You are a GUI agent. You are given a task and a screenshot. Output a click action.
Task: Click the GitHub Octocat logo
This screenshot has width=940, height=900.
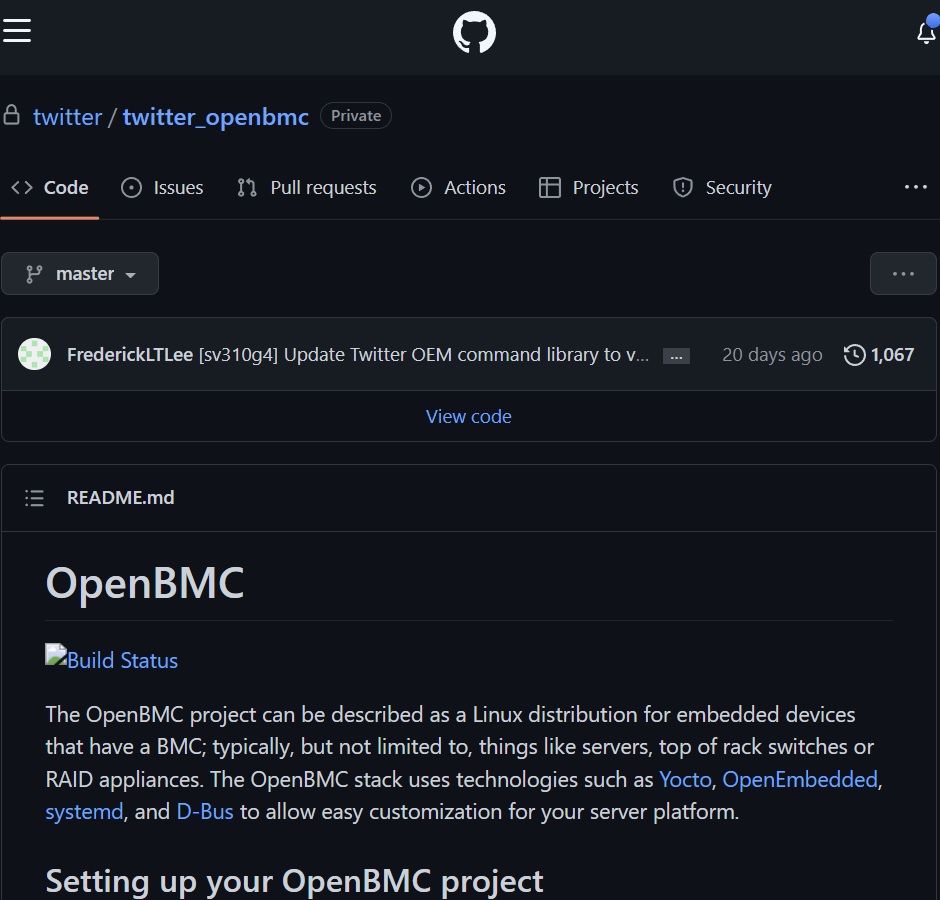pos(474,32)
